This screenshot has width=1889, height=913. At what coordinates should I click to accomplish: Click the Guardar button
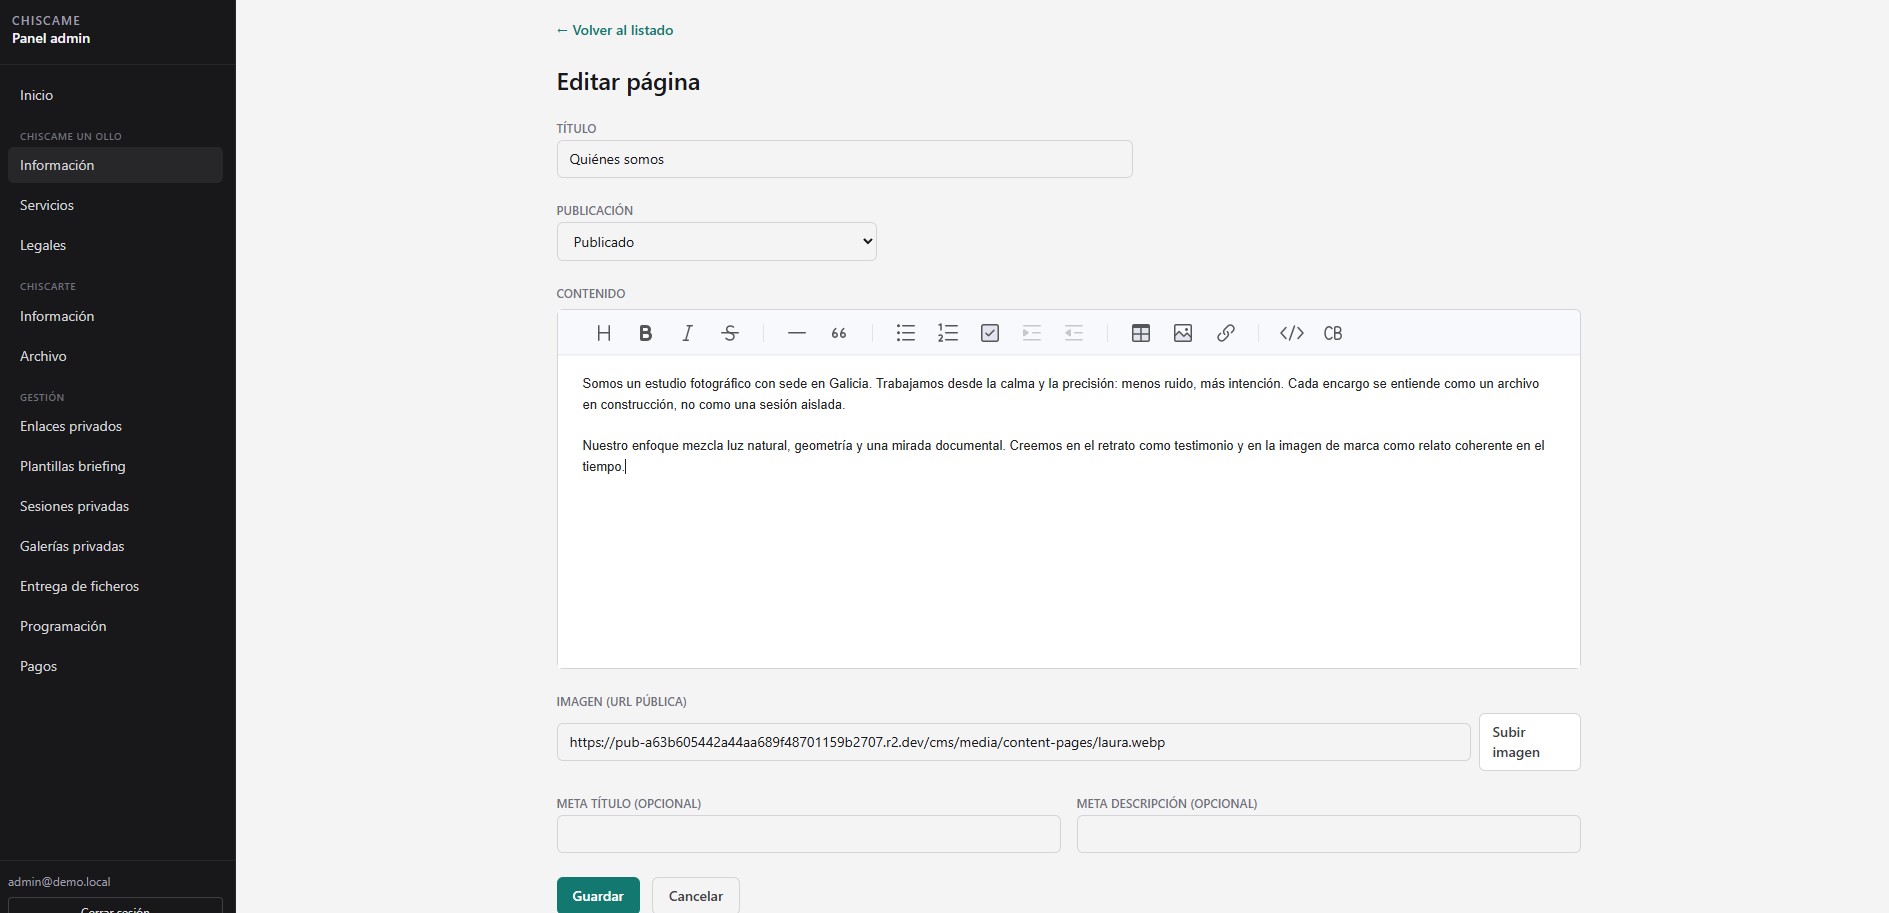point(598,896)
